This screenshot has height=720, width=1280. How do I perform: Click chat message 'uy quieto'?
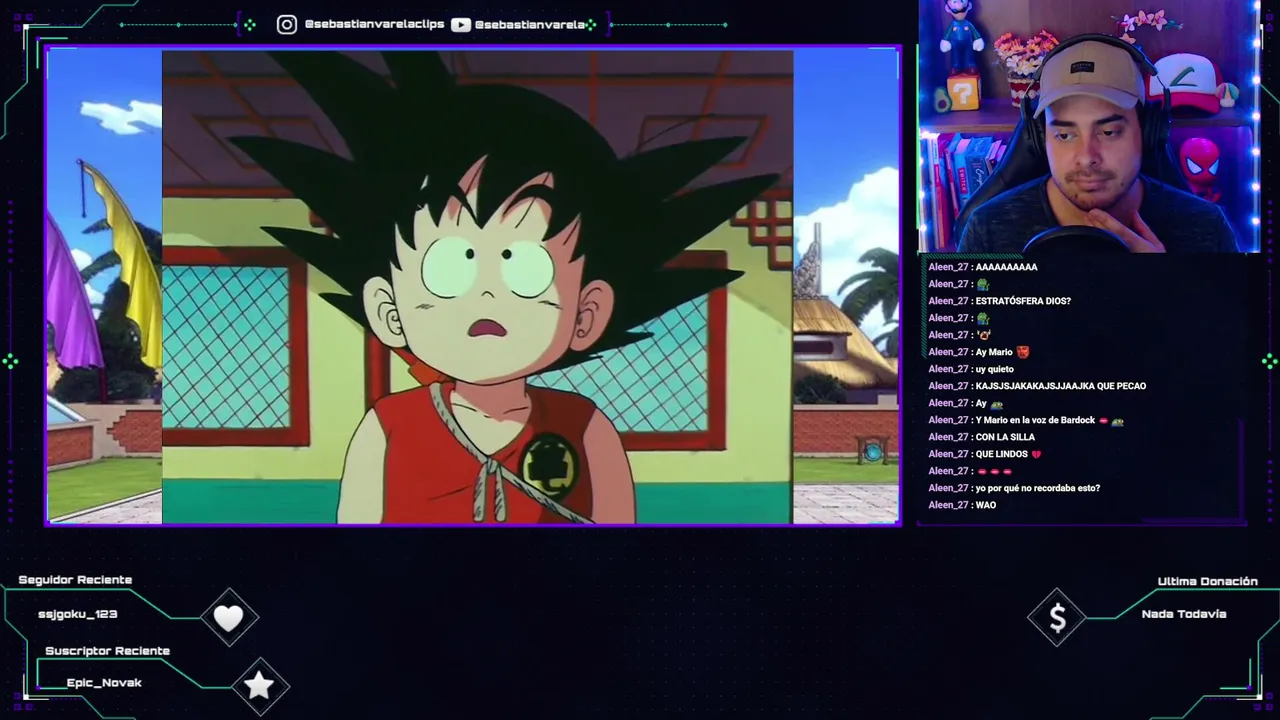(x=995, y=369)
